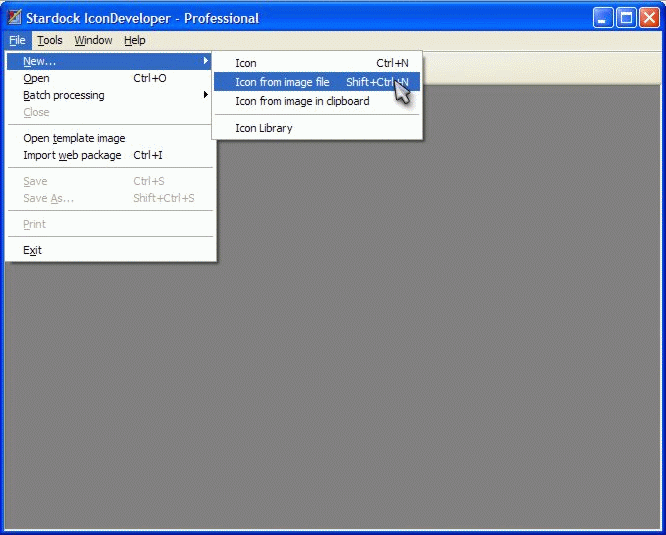This screenshot has width=666, height=535.
Task: Minimize the IconDeveloper window
Action: coord(602,18)
